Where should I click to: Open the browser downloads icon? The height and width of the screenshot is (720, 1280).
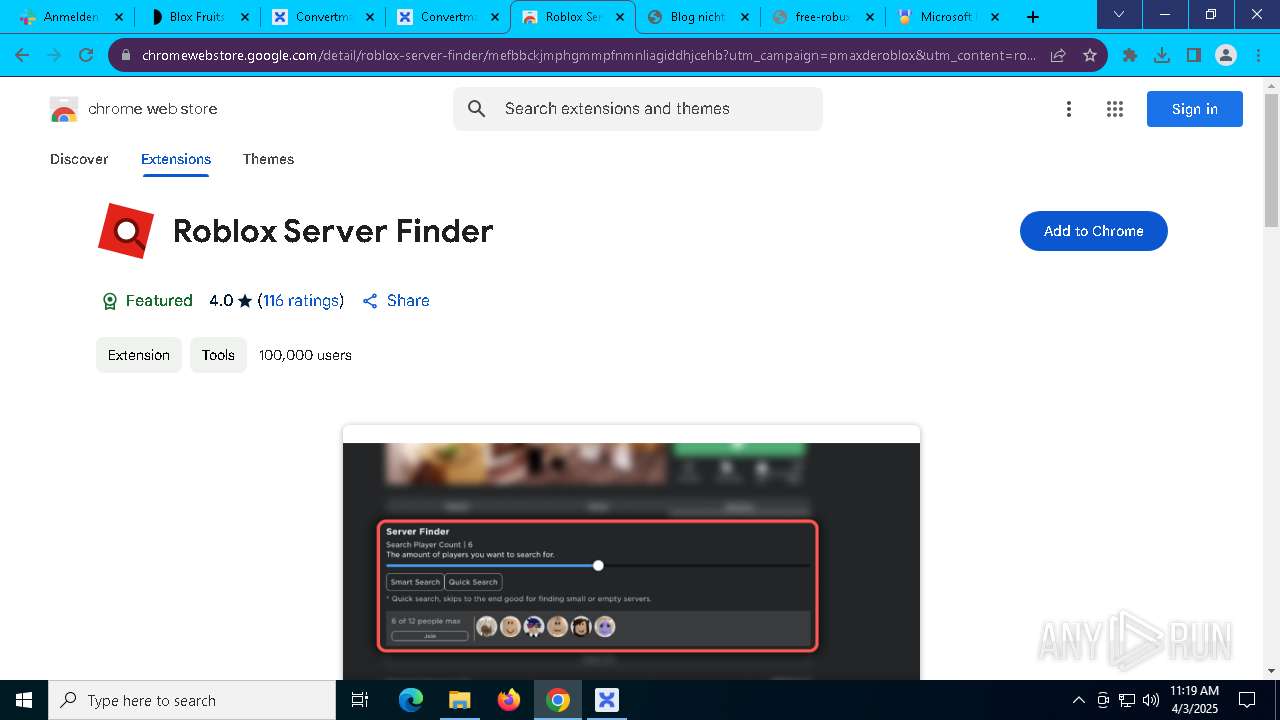[1162, 55]
